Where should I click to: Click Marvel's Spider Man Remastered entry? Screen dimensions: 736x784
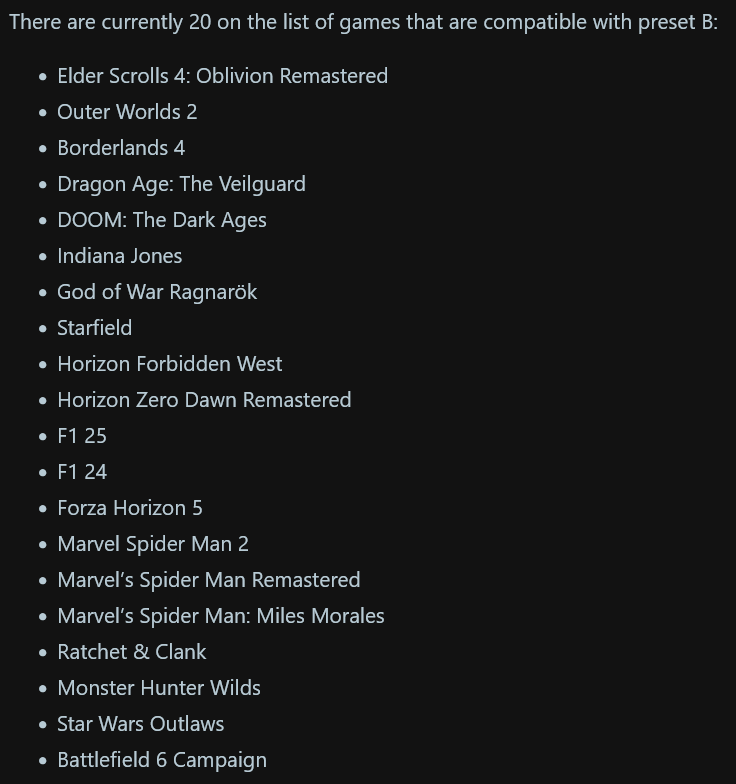tap(209, 580)
